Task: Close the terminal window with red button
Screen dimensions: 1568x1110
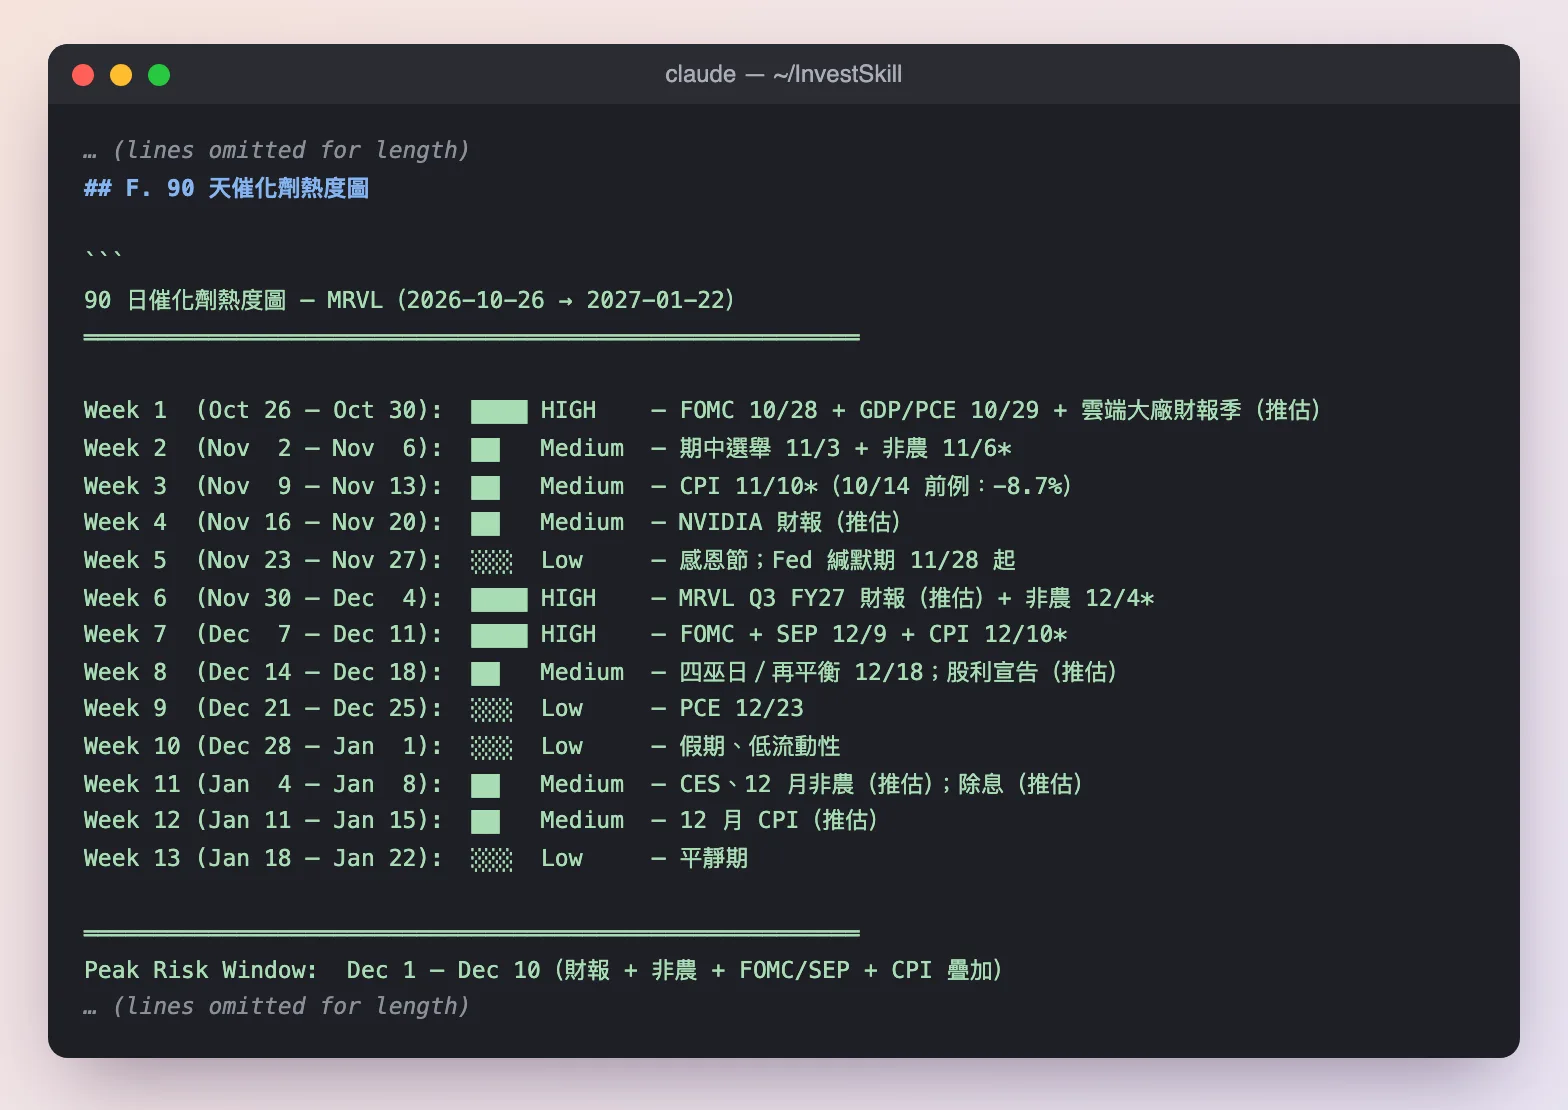Action: [x=83, y=75]
